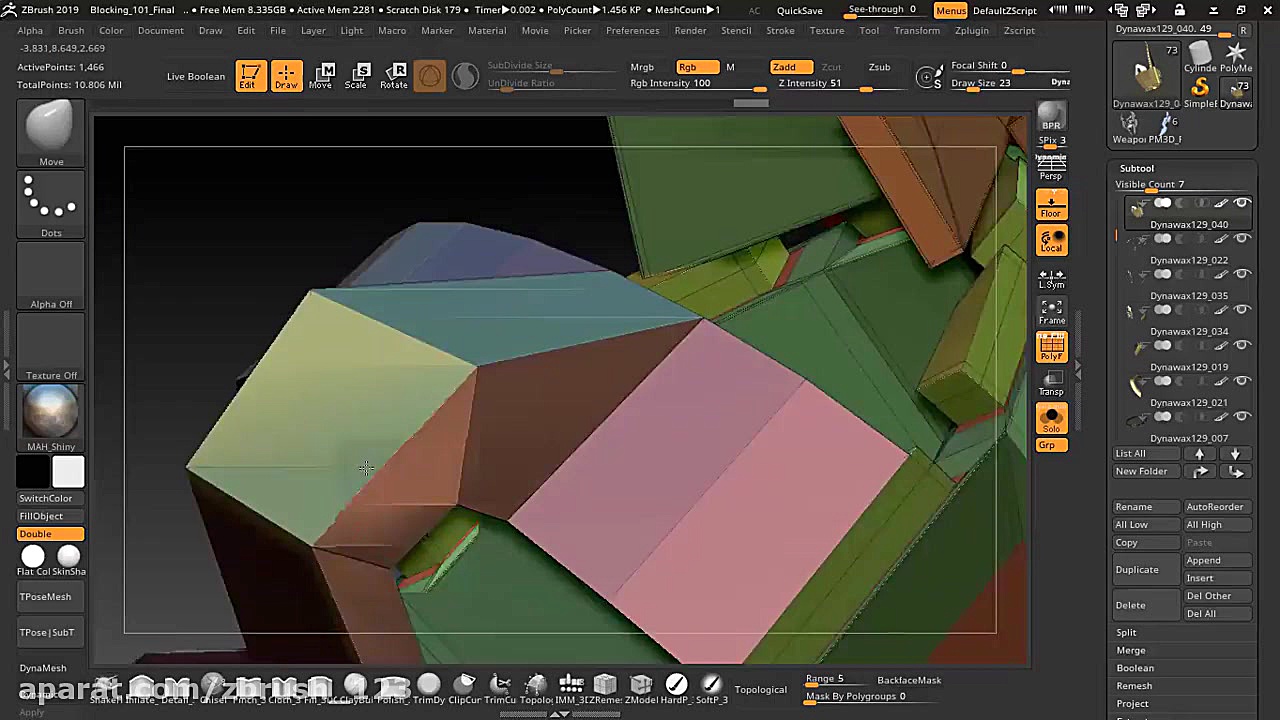Frame the model with Frame button
Screen dimensions: 1280x720
[1051, 312]
